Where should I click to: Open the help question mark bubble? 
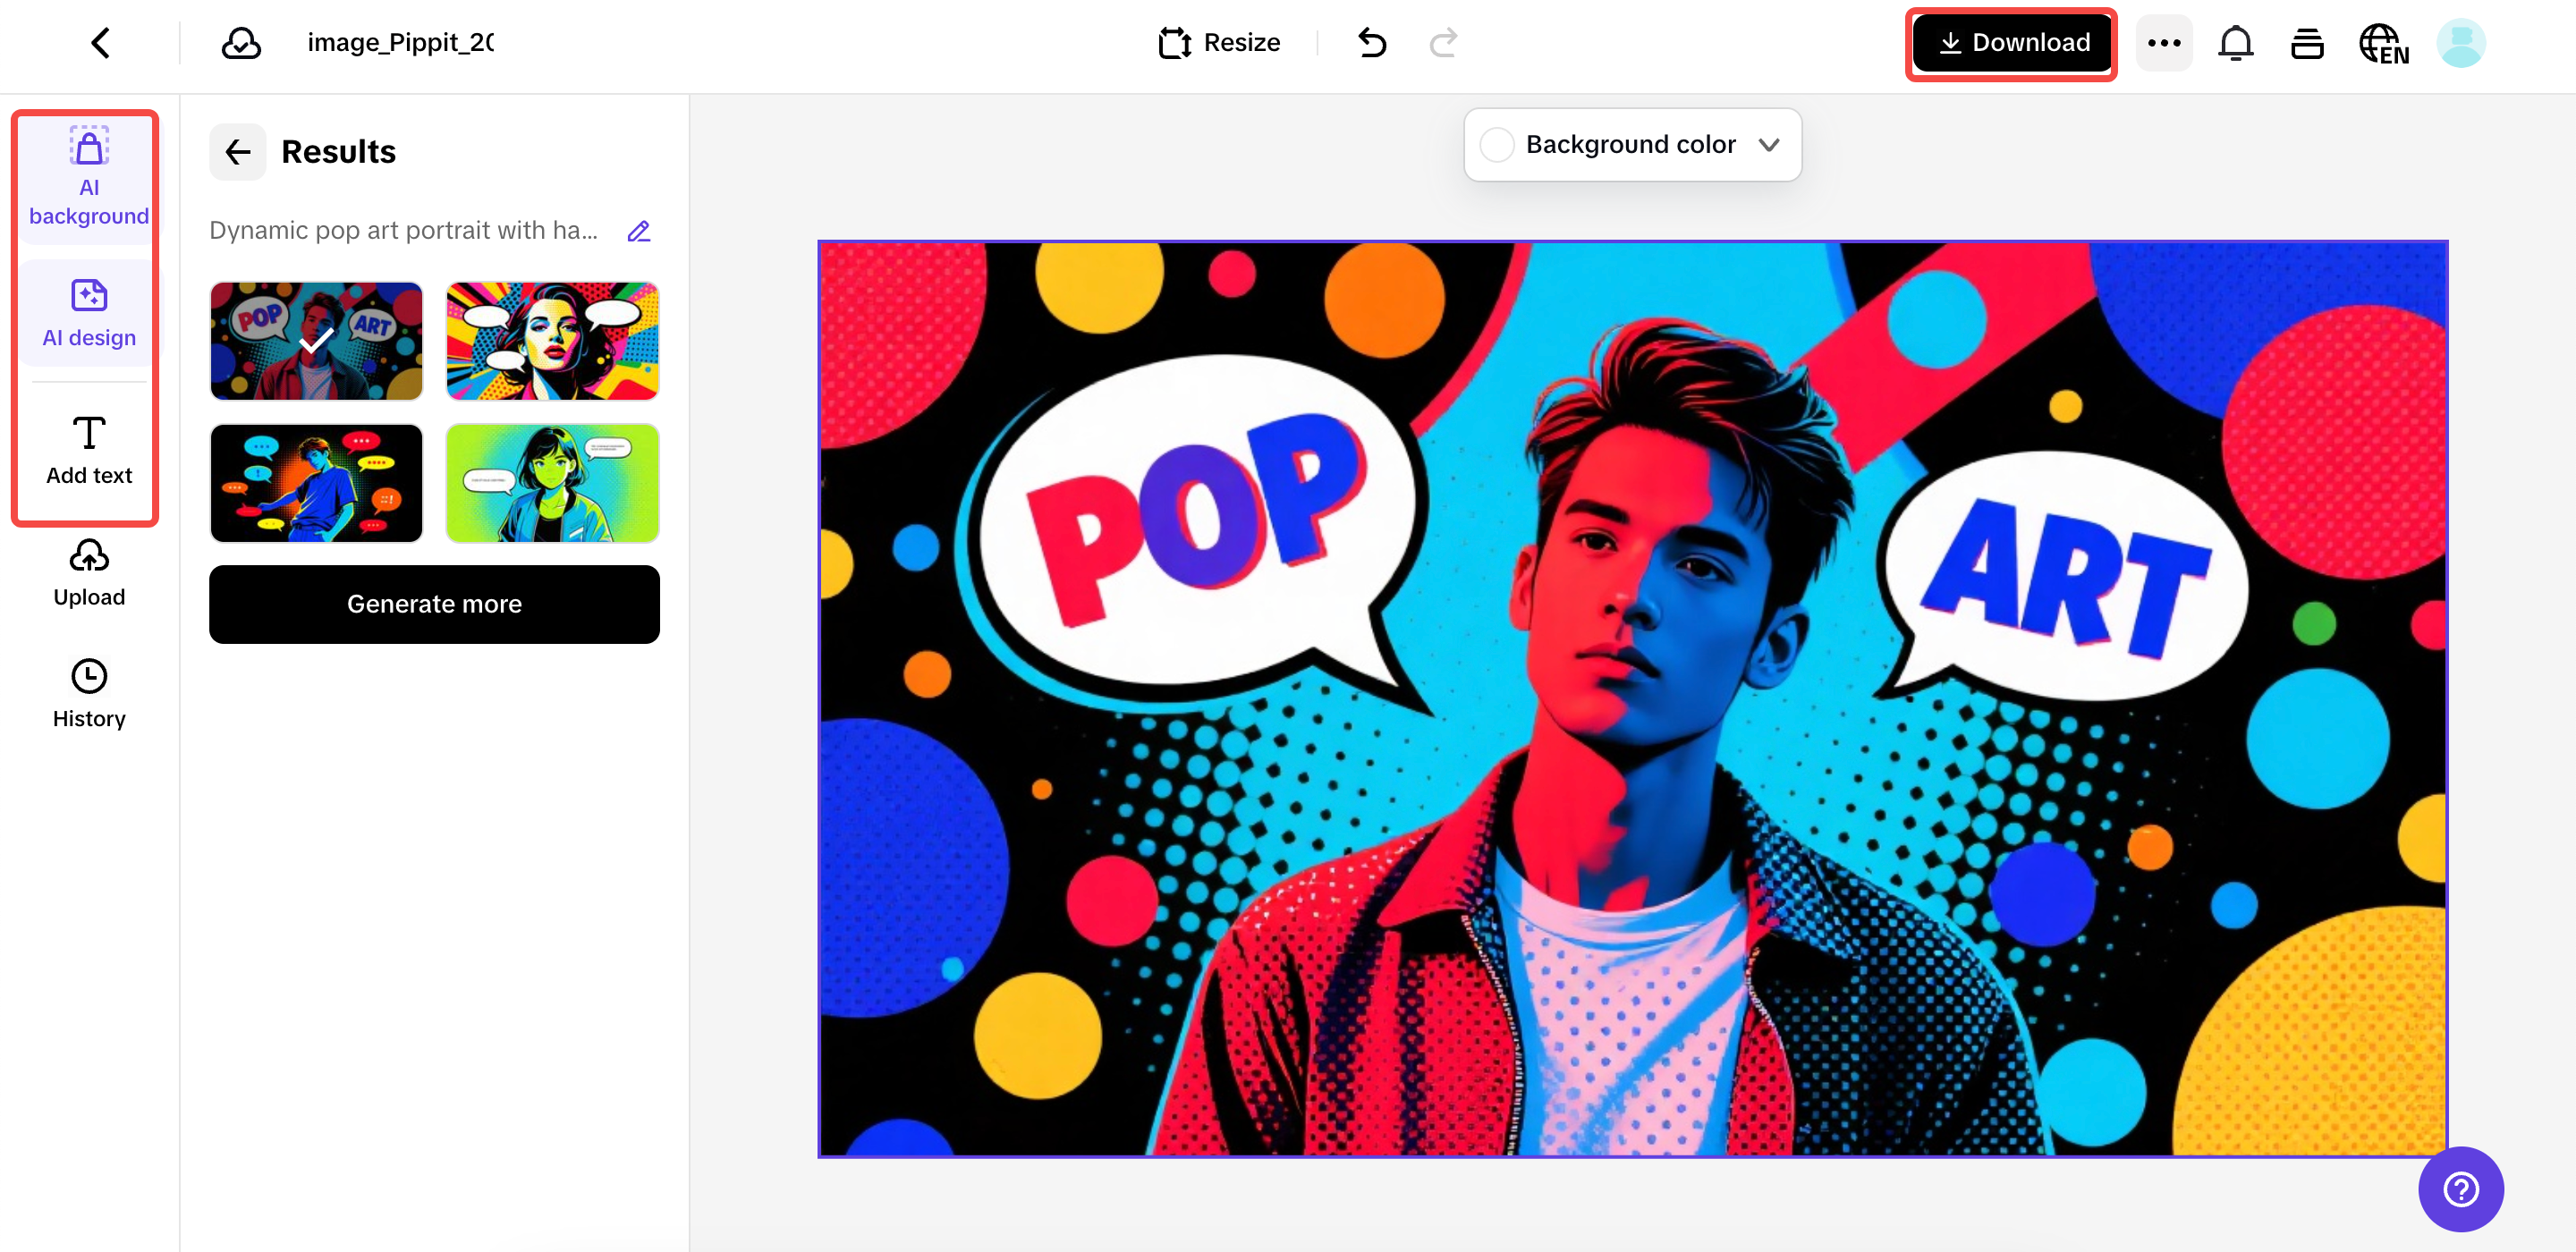[2460, 1188]
